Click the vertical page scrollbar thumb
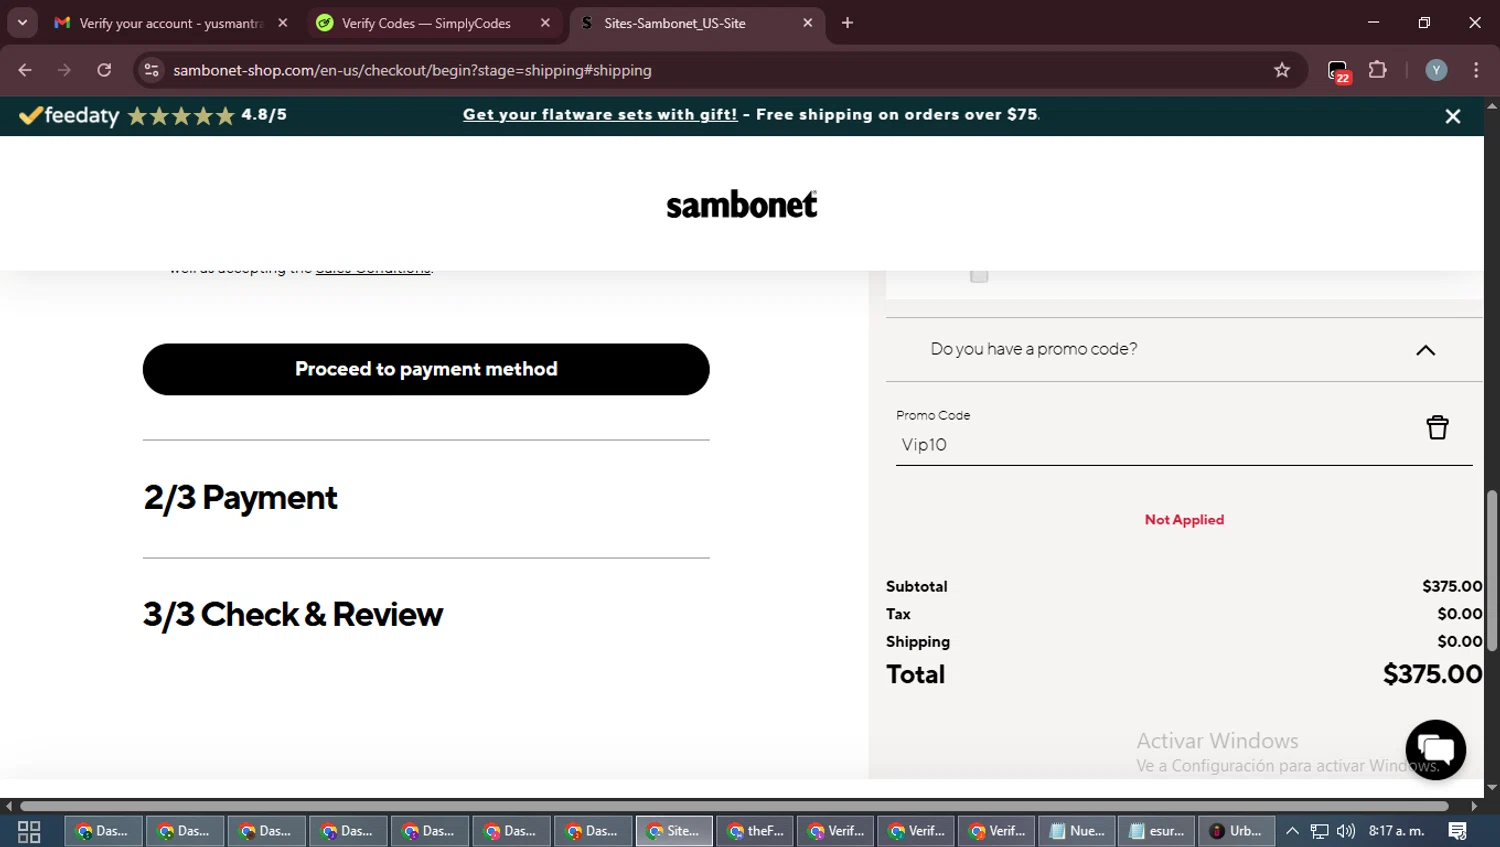Viewport: 1500px width, 847px height. click(x=1492, y=571)
